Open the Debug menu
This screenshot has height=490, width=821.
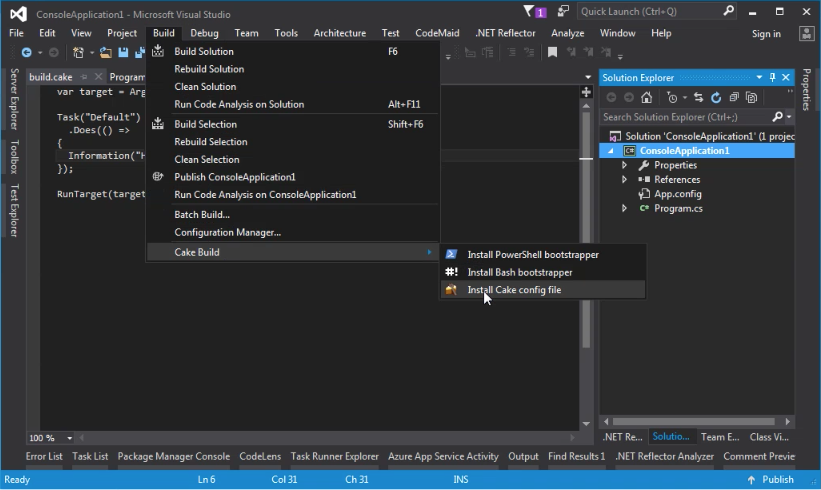coord(204,33)
